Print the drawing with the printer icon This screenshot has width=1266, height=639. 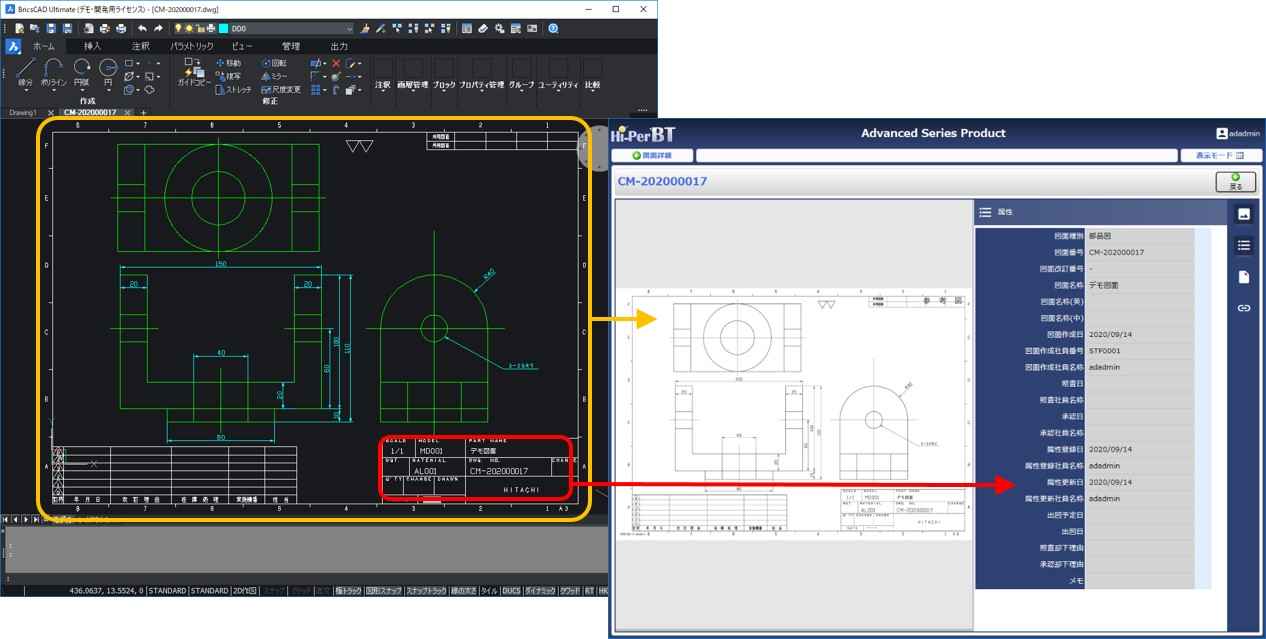click(121, 29)
